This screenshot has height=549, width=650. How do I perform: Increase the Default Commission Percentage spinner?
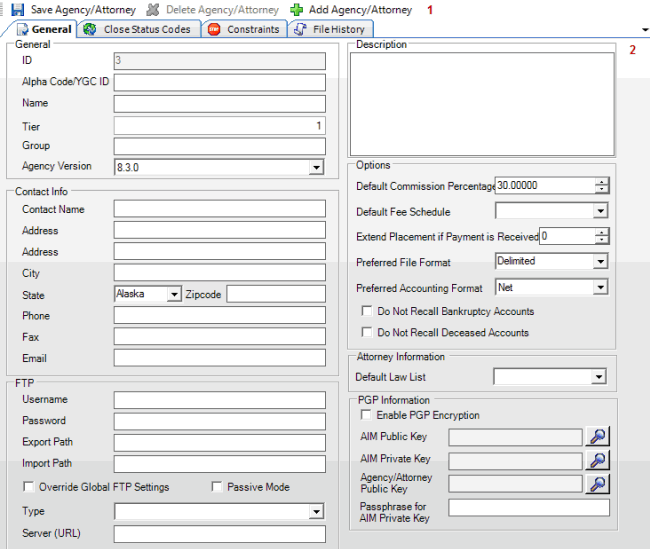coord(601,181)
